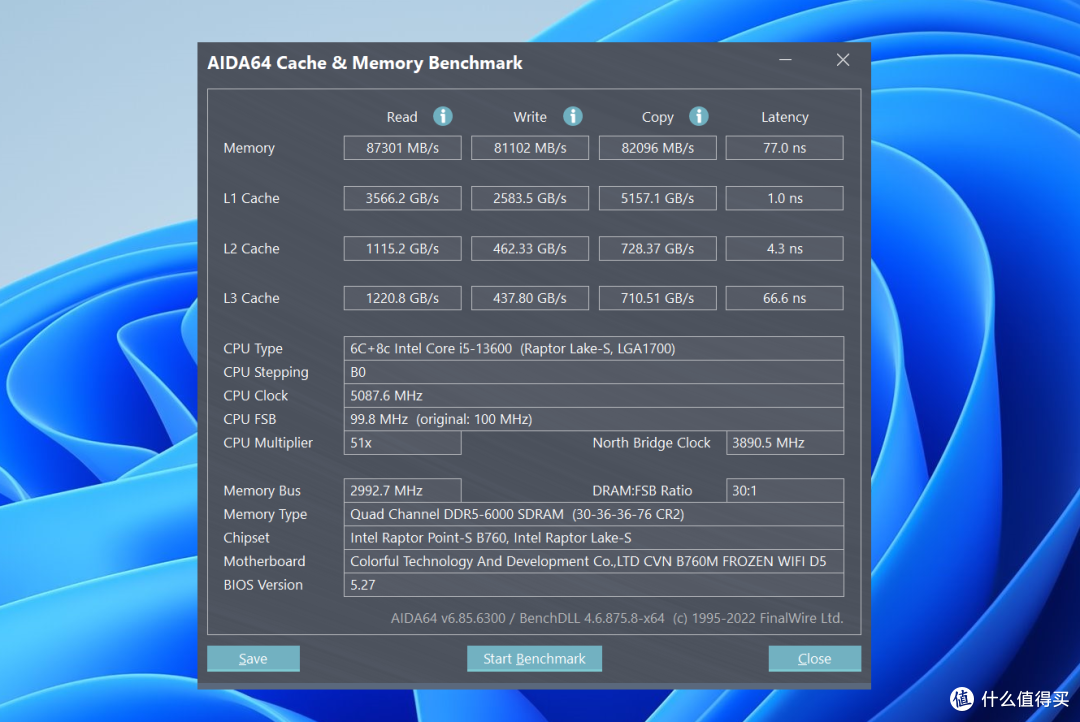Click L1 Cache read 3566.2 GB/s
Image resolution: width=1080 pixels, height=722 pixels.
pyautogui.click(x=402, y=198)
